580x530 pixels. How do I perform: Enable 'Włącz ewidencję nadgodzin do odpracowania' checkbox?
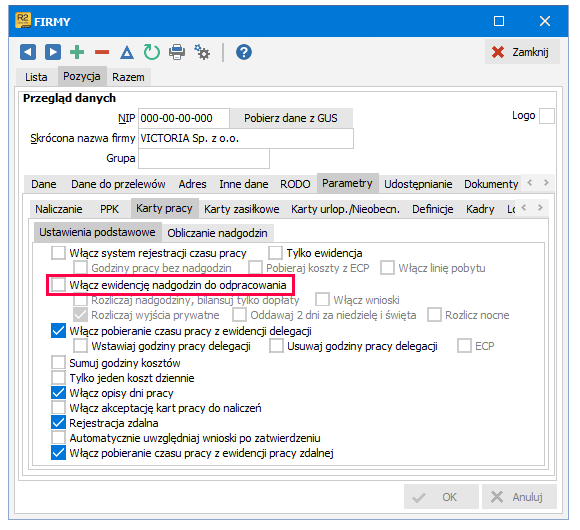pos(58,285)
